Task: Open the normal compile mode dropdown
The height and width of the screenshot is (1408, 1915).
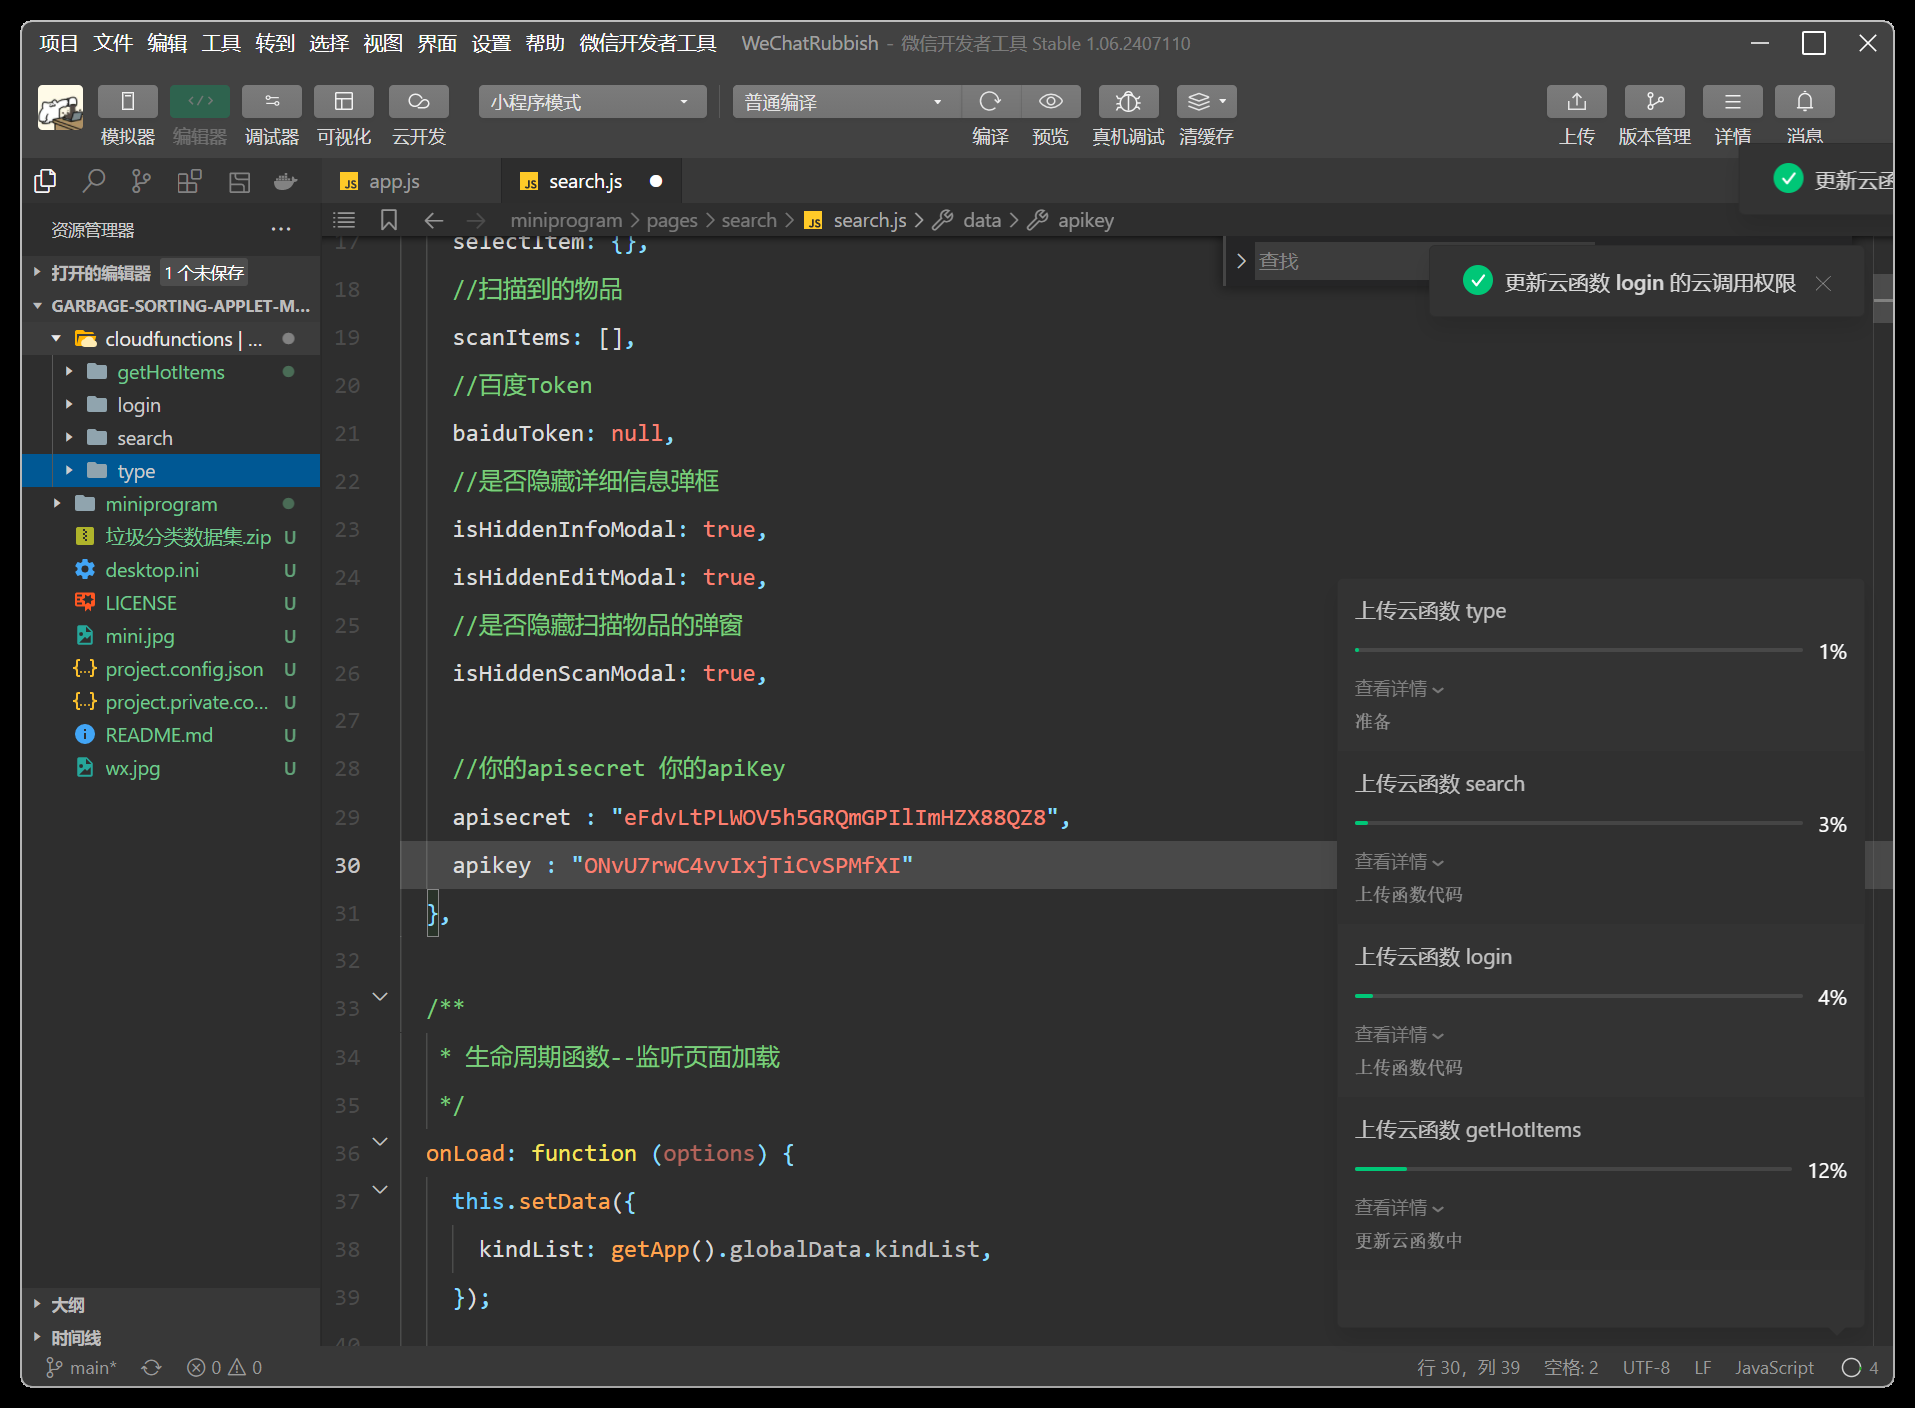Action: pos(846,102)
